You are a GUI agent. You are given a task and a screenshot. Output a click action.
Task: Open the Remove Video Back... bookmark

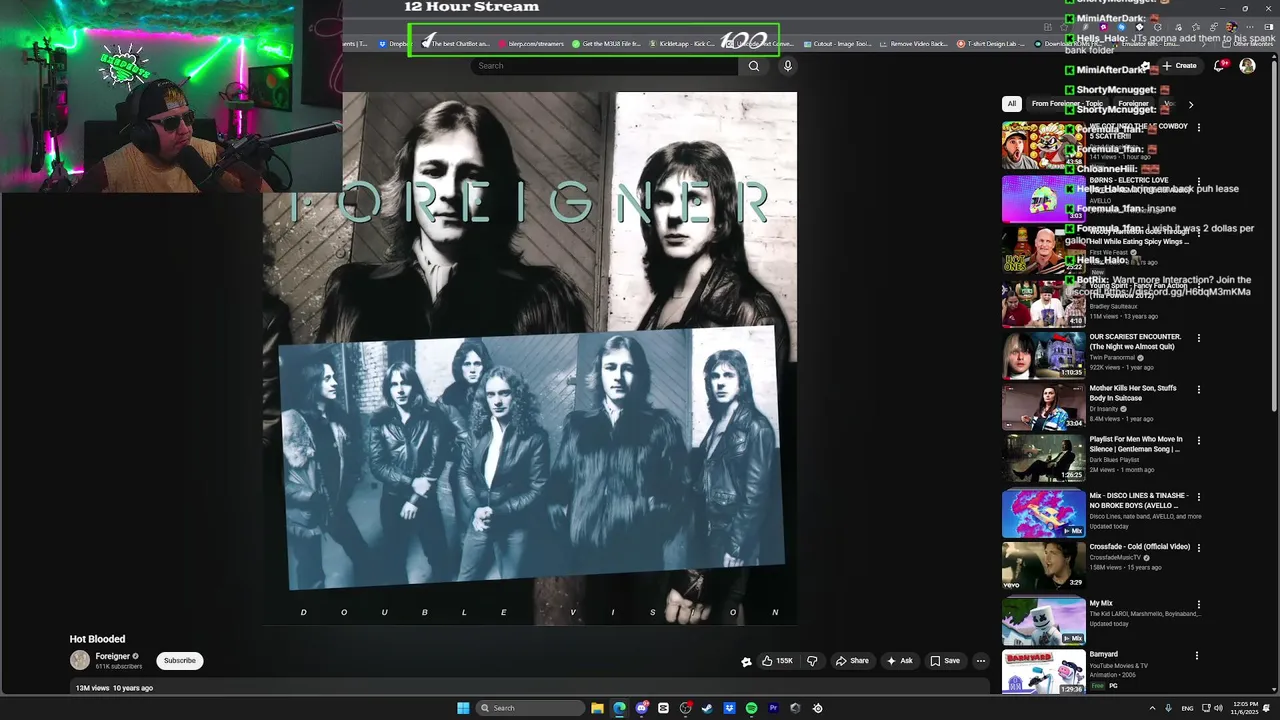click(x=913, y=44)
